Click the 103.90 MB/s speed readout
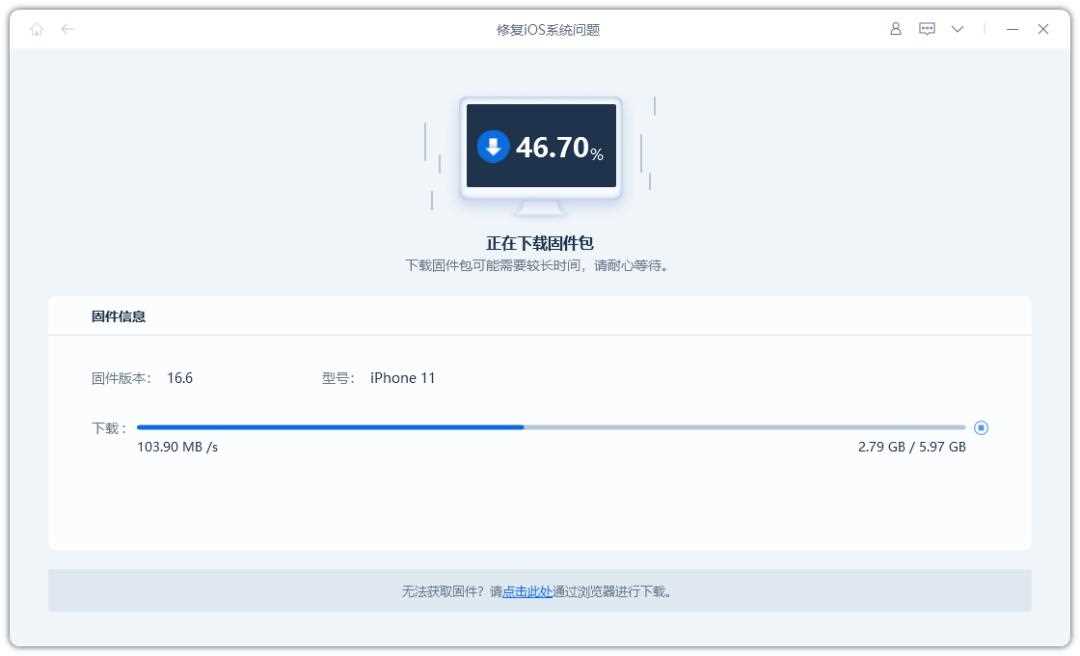The width and height of the screenshot is (1080, 656). coord(177,447)
